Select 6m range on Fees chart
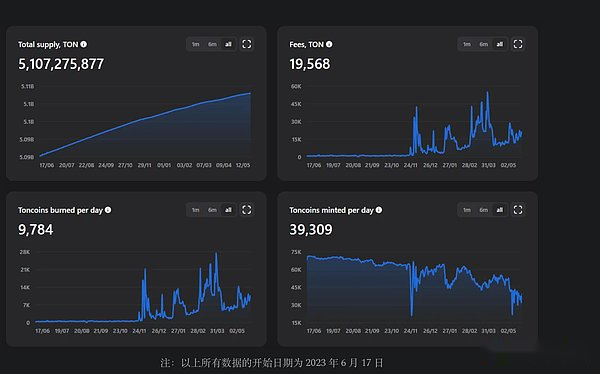Screen dimensions: 600x374 coord(484,44)
